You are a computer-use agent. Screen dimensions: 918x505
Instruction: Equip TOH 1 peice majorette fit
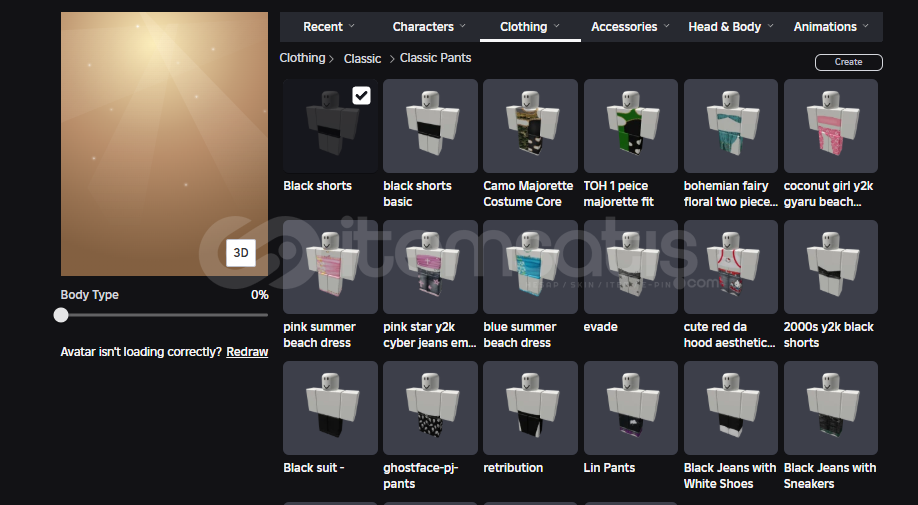tap(631, 126)
